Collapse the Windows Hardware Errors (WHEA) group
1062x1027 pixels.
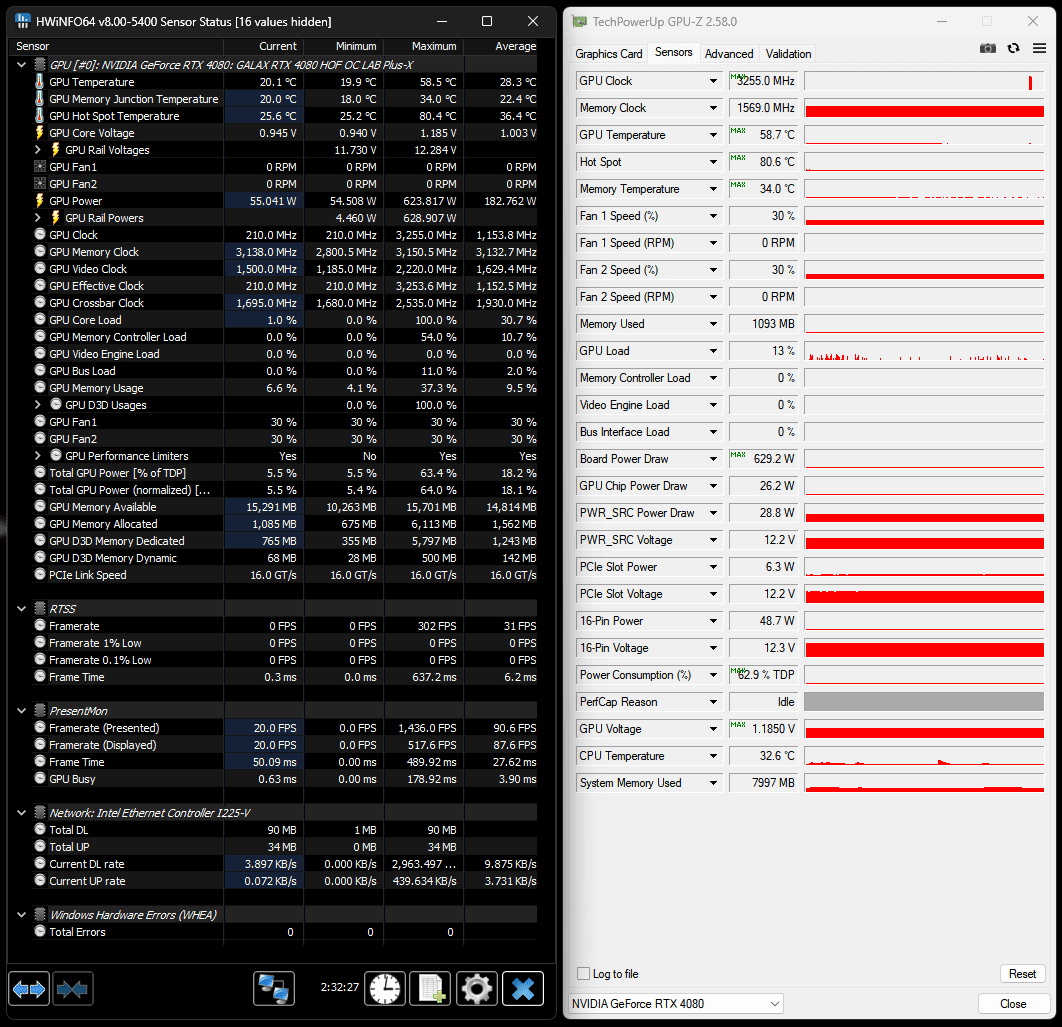[22, 915]
